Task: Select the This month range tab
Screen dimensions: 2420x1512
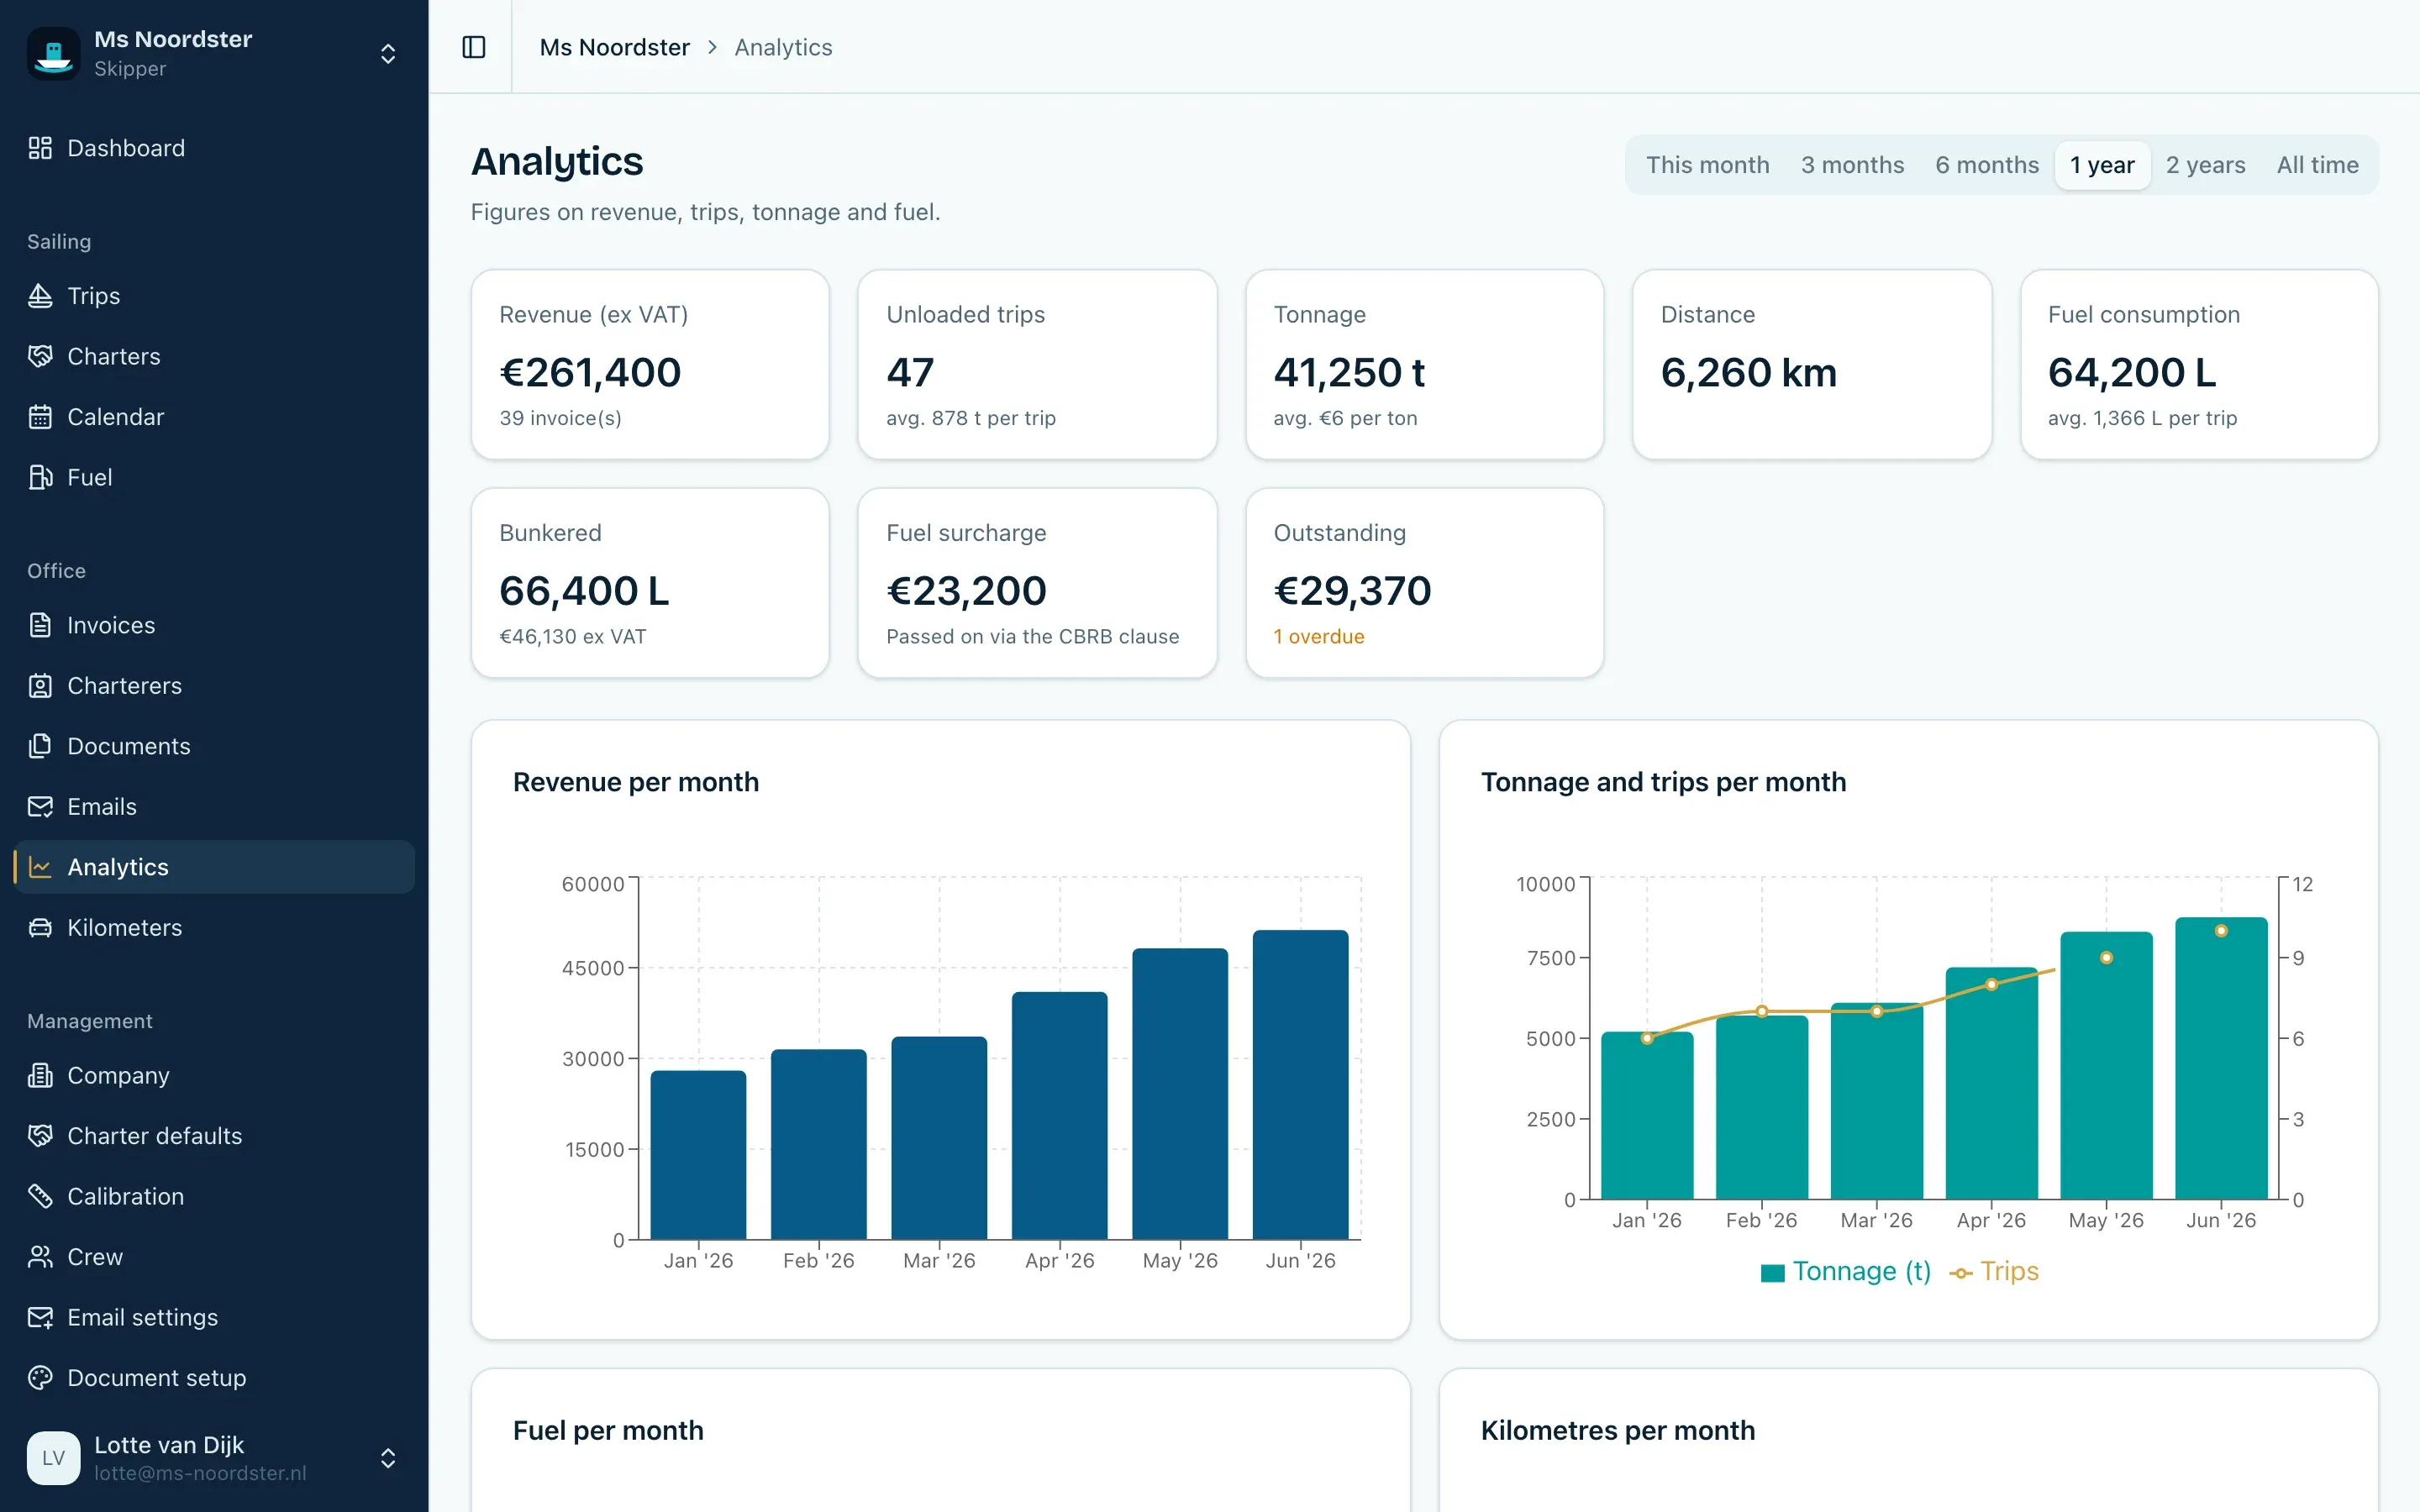Action: click(x=1707, y=165)
